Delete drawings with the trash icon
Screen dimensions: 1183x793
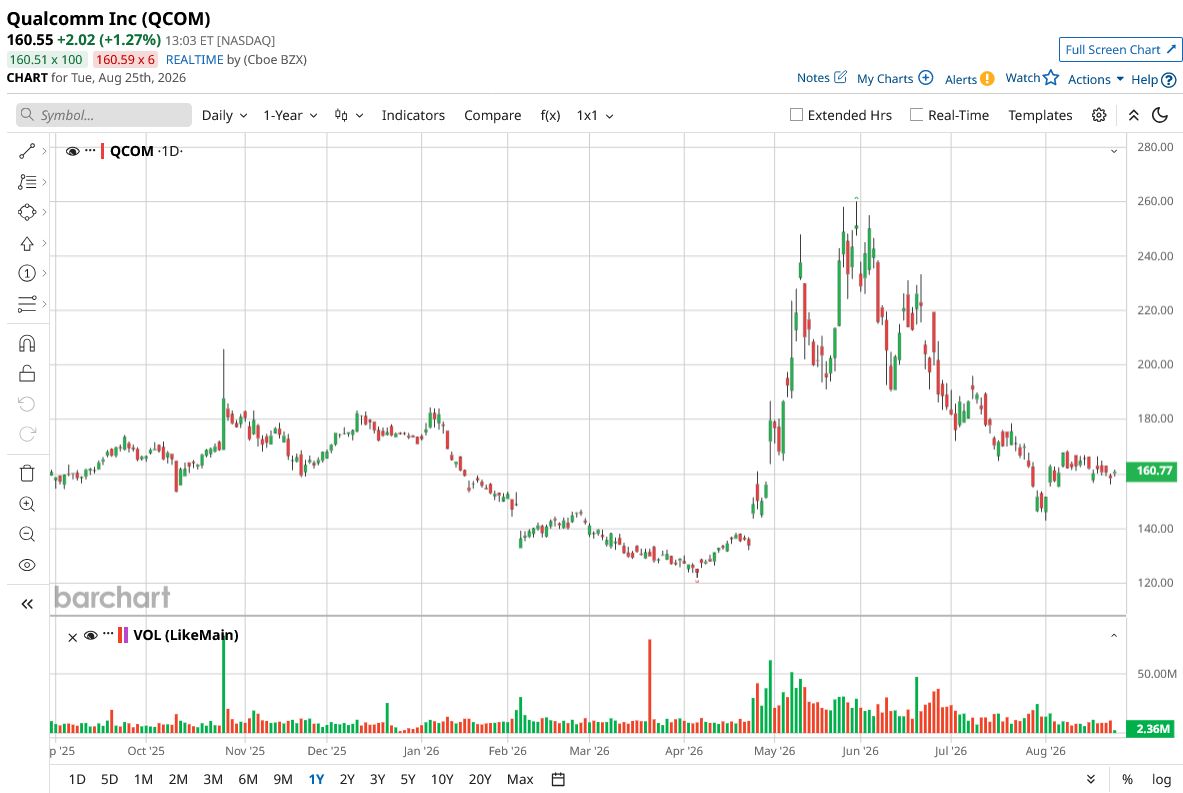[x=26, y=473]
